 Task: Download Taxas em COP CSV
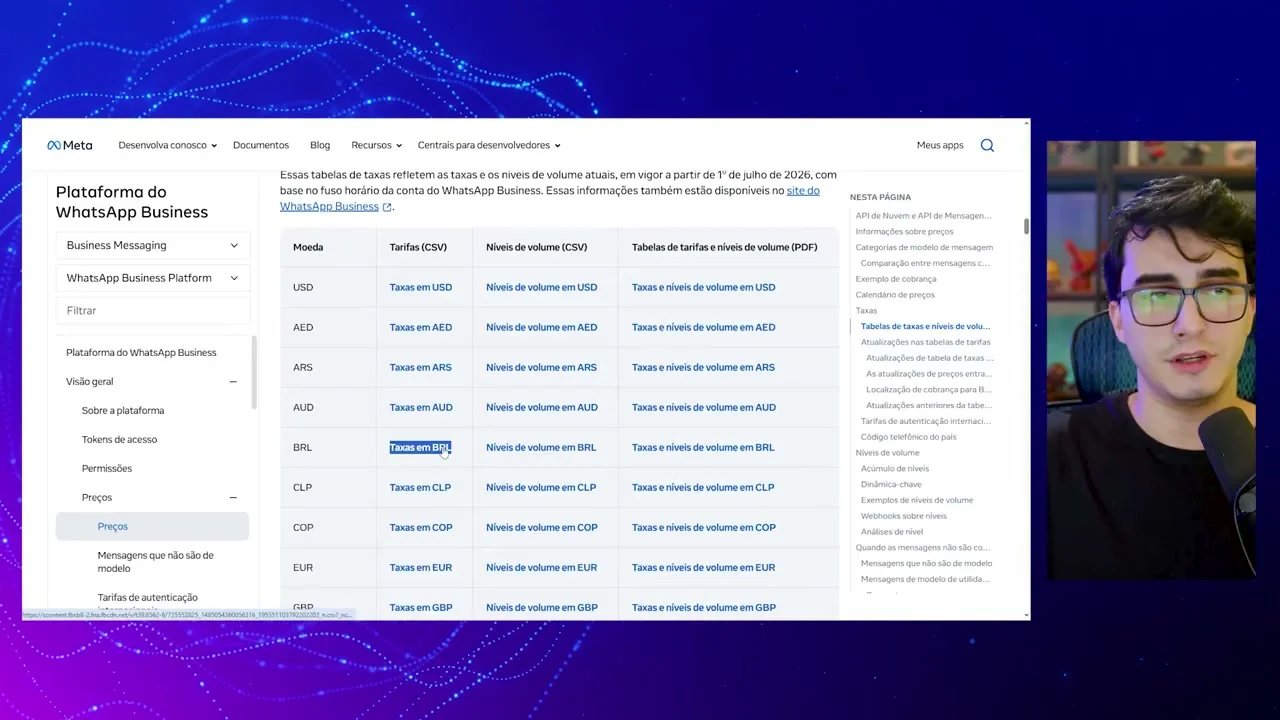[421, 527]
